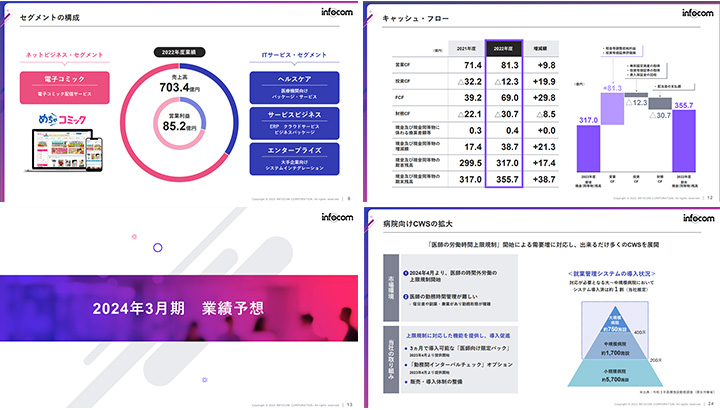This screenshot has width=720, height=410.
Task: Select the blue エンタープライズ box
Action: pyautogui.click(x=294, y=159)
